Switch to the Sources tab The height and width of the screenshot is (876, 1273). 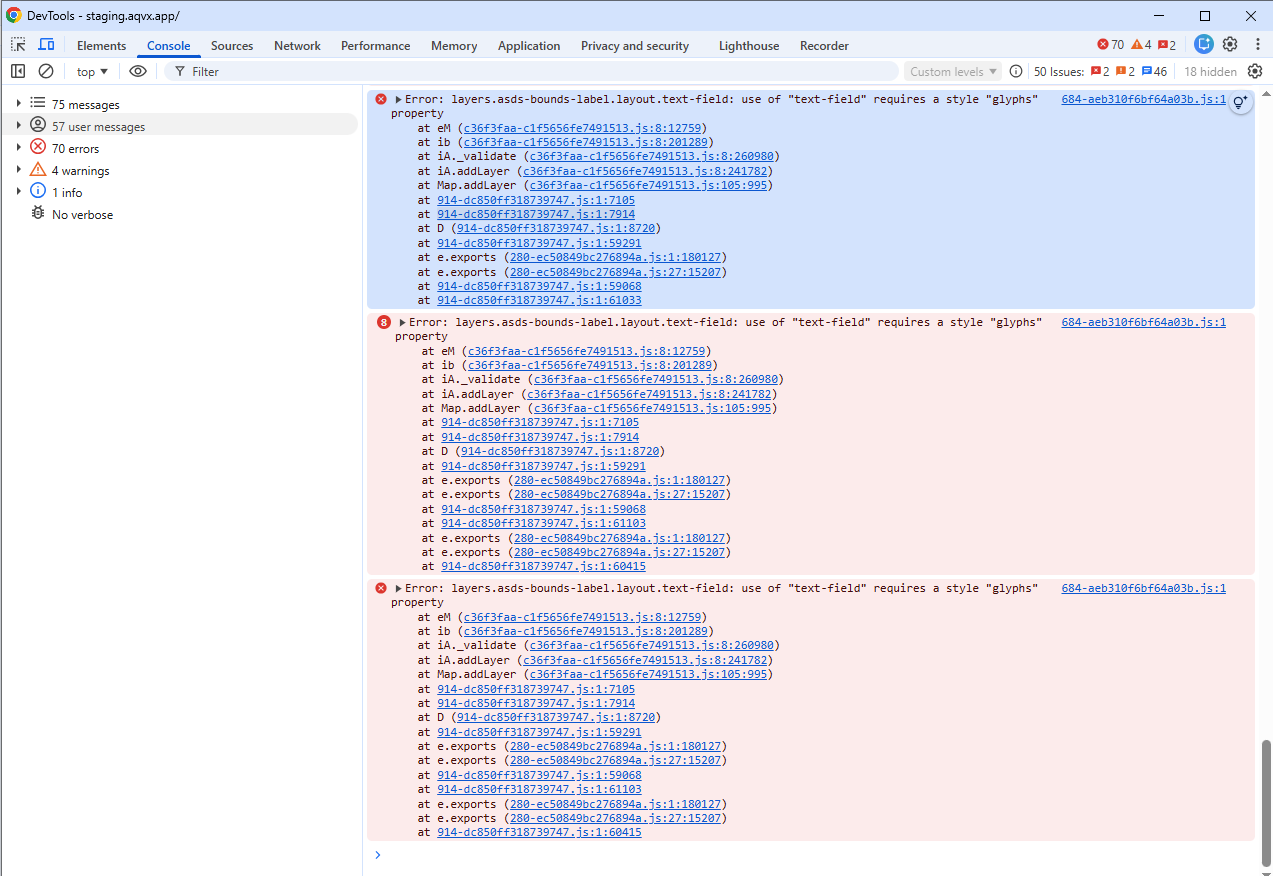(232, 46)
